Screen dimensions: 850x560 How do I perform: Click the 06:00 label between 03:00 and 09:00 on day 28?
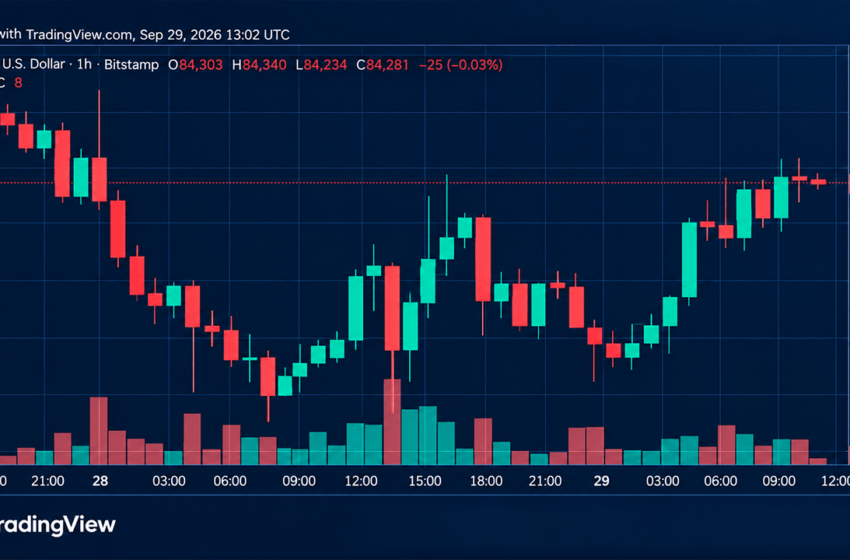pyautogui.click(x=230, y=481)
